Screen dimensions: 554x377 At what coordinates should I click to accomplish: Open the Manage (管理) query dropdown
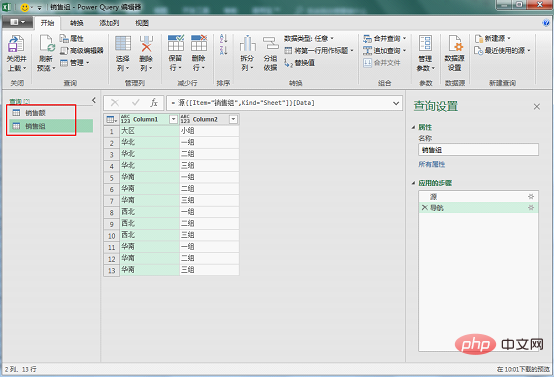(x=75, y=63)
